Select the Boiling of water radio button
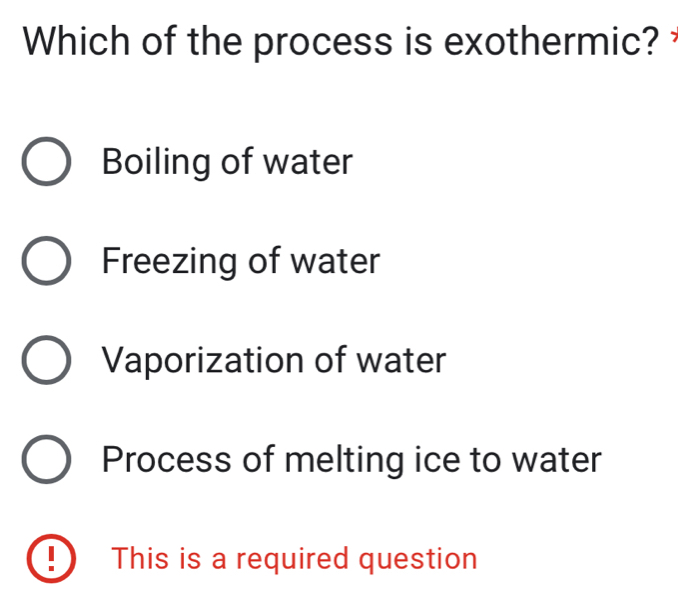The height and width of the screenshot is (590, 678). pyautogui.click(x=46, y=163)
